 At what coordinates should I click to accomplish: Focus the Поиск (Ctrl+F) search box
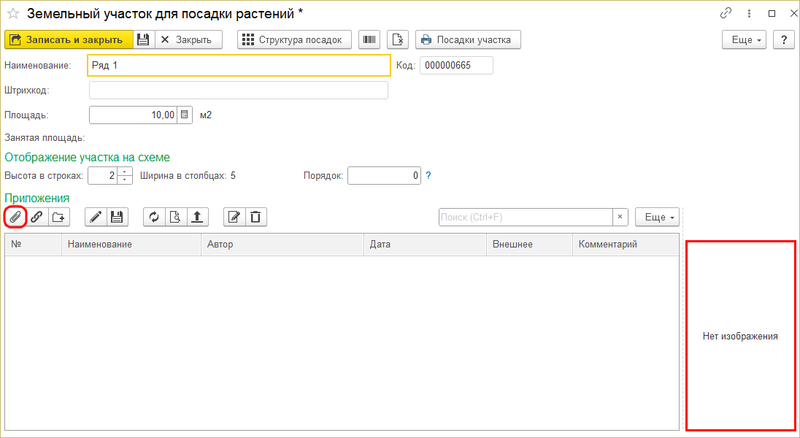526,217
